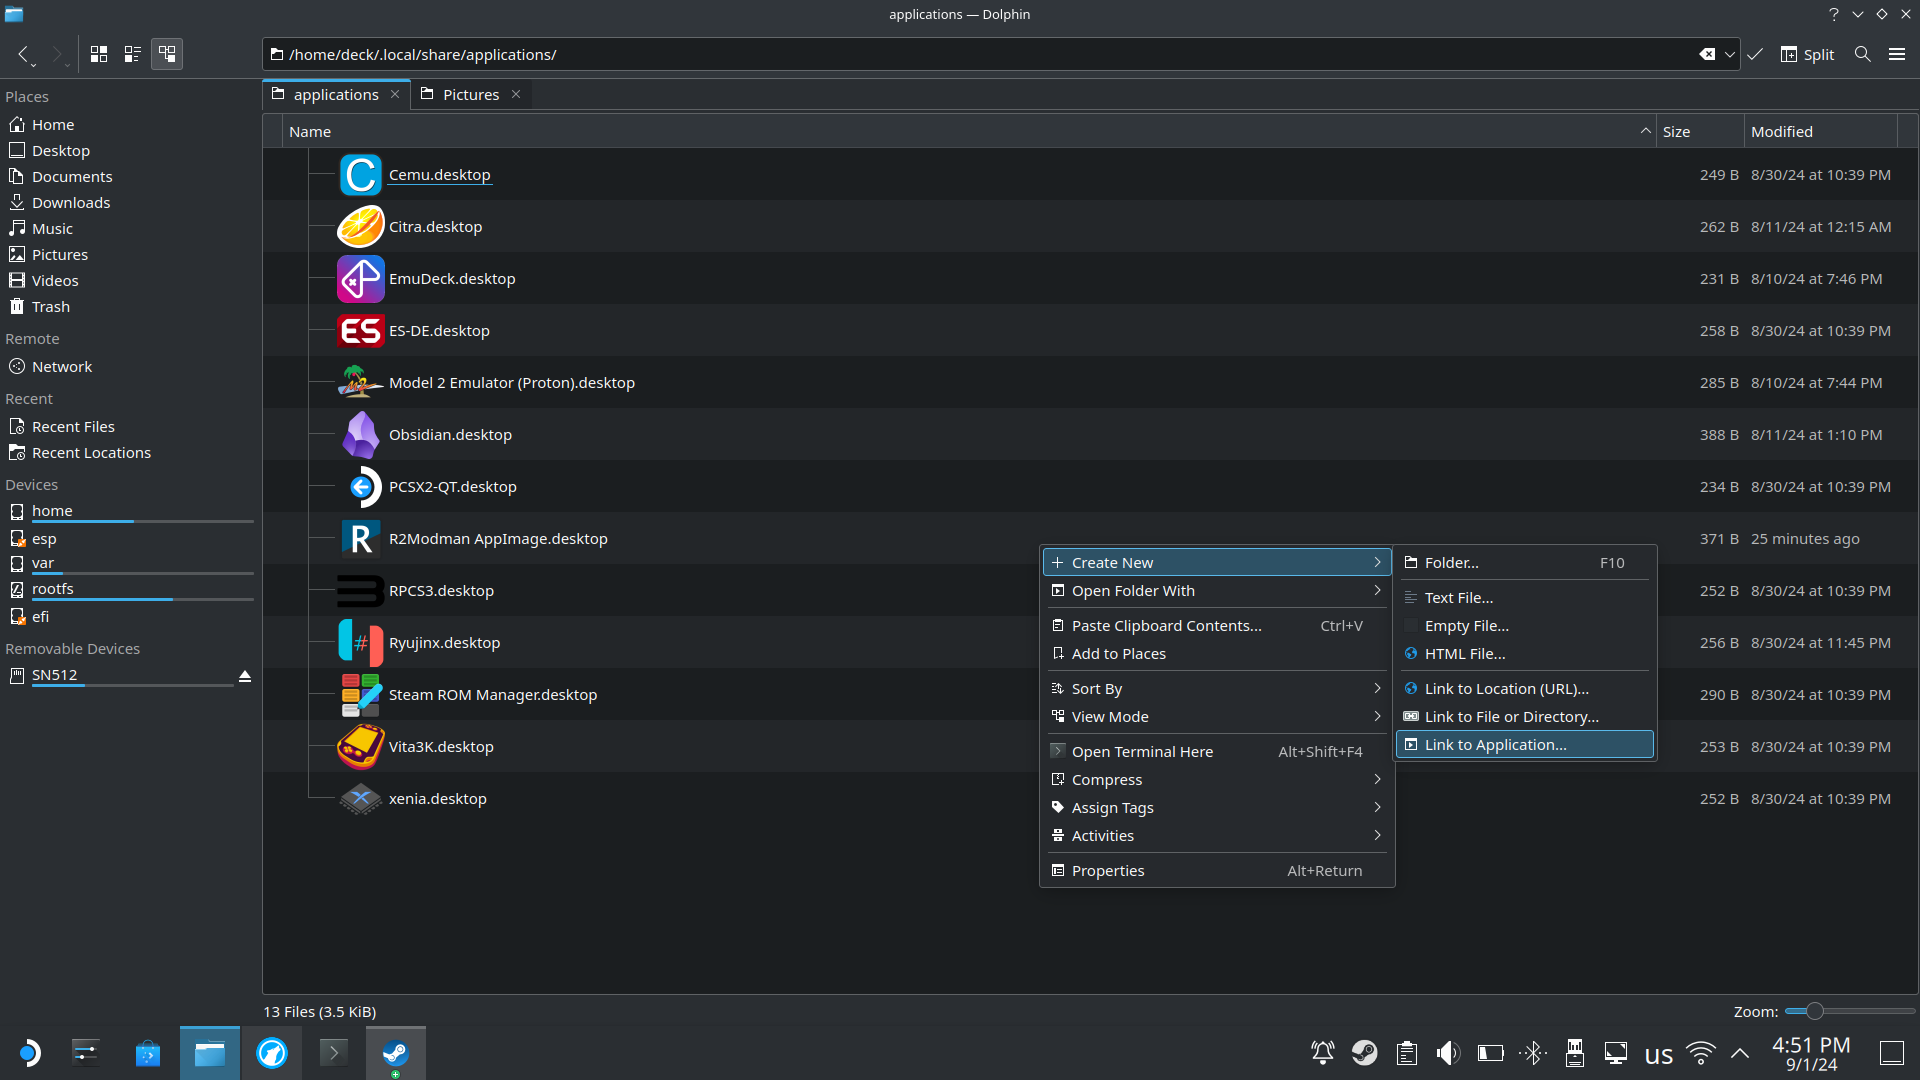Choose Open Terminal Here
This screenshot has width=1920, height=1080.
point(1217,752)
